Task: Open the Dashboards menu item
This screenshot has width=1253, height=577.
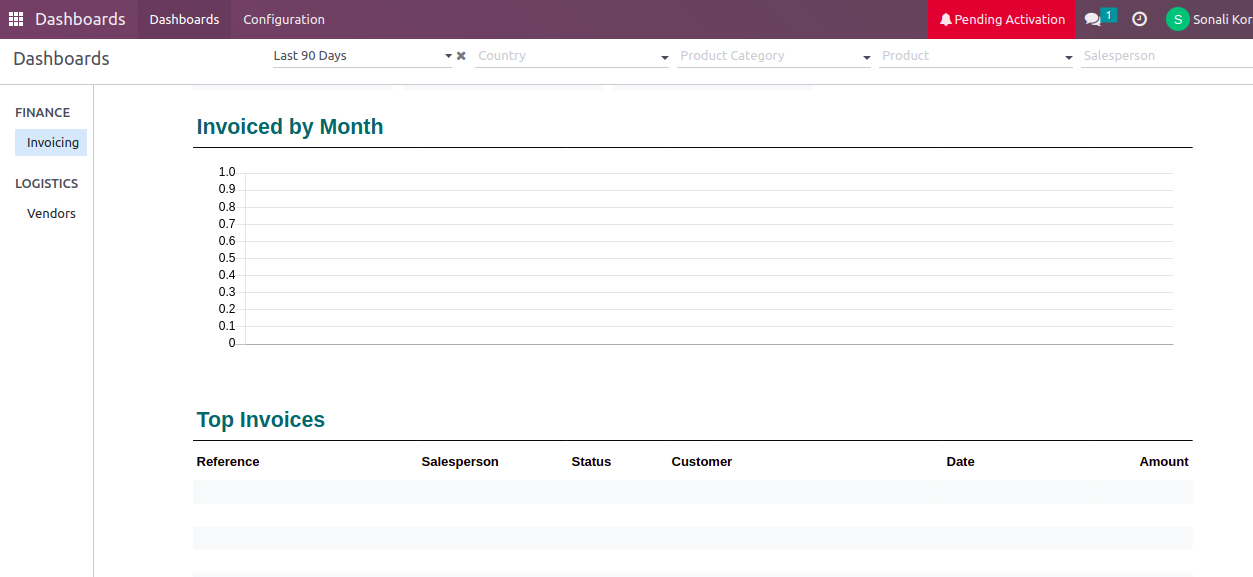Action: (x=184, y=19)
